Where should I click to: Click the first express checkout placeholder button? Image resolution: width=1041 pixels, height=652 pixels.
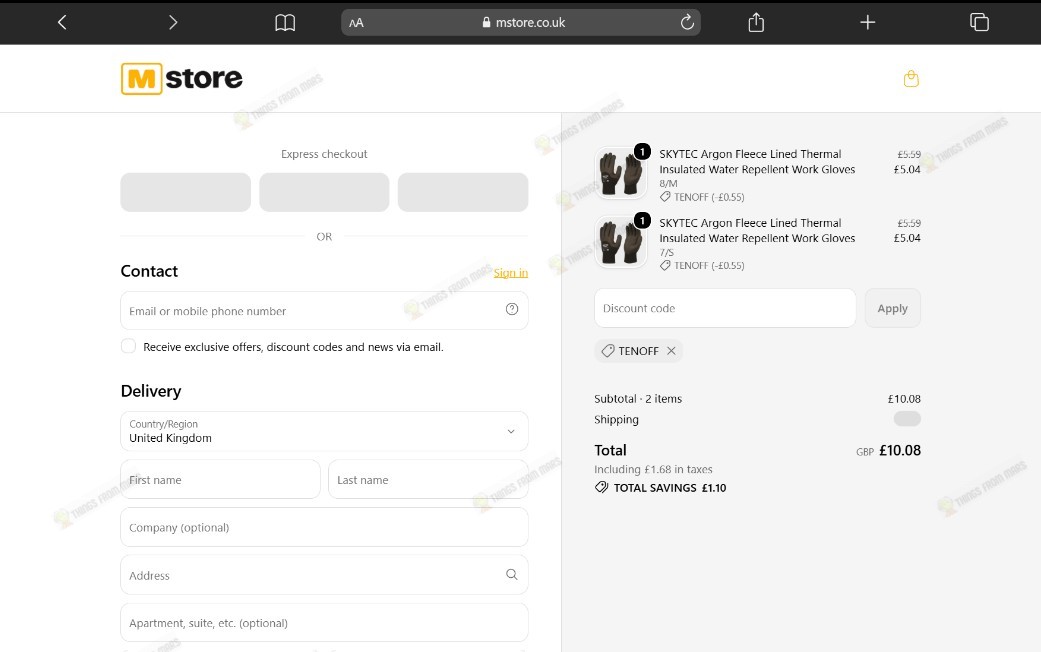pos(185,192)
